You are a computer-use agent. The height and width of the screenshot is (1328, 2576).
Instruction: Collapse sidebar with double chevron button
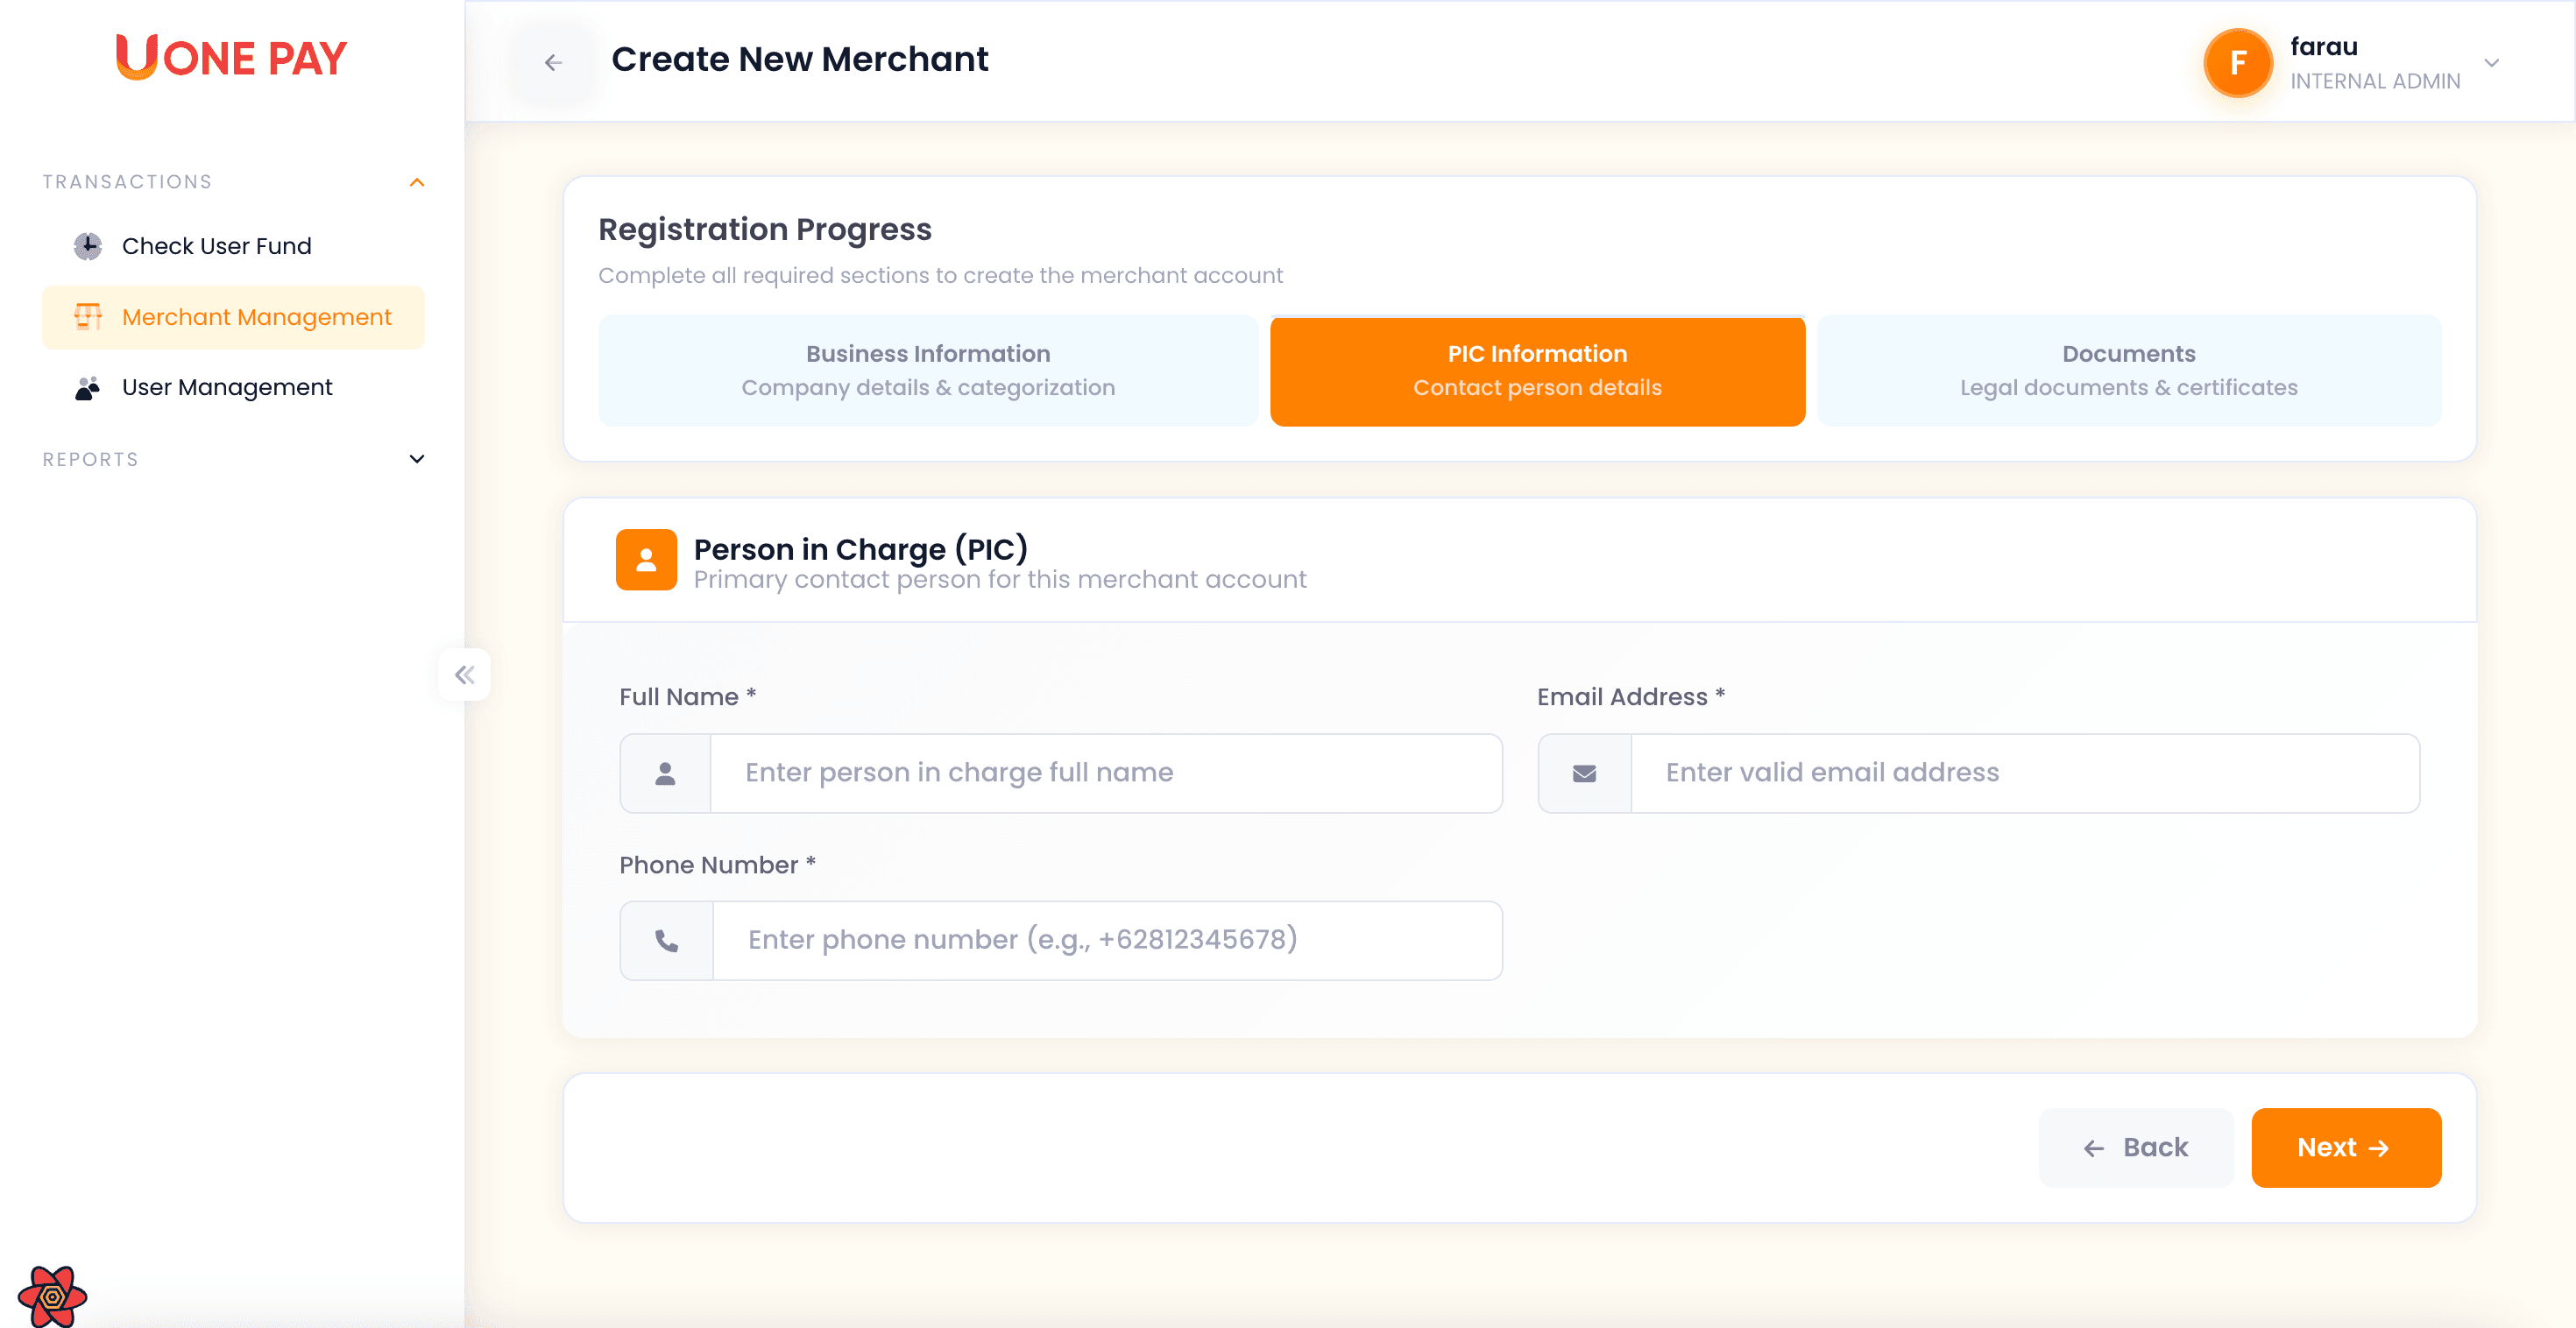click(x=464, y=675)
